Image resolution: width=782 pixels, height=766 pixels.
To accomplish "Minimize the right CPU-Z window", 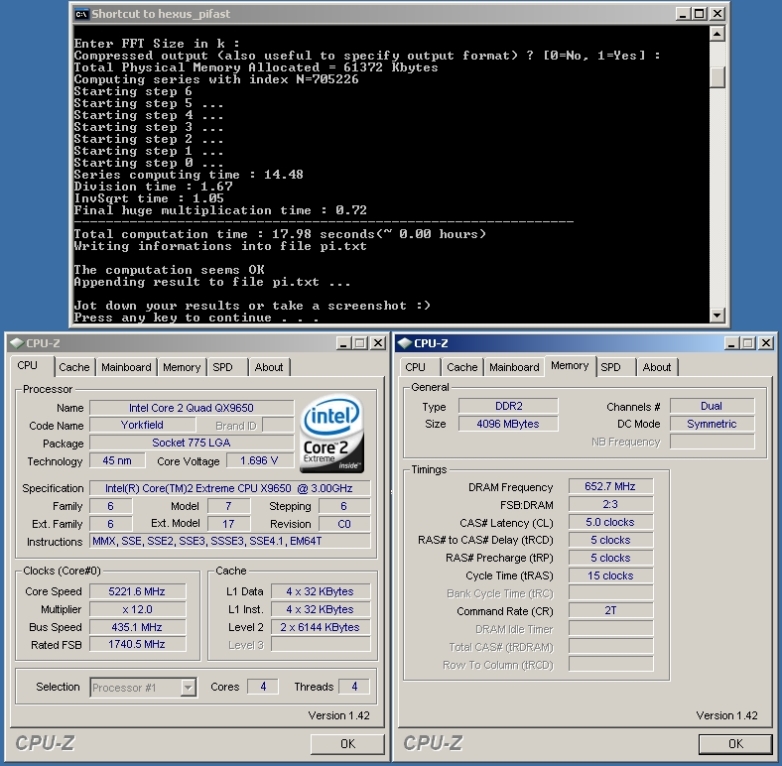I will coord(731,343).
